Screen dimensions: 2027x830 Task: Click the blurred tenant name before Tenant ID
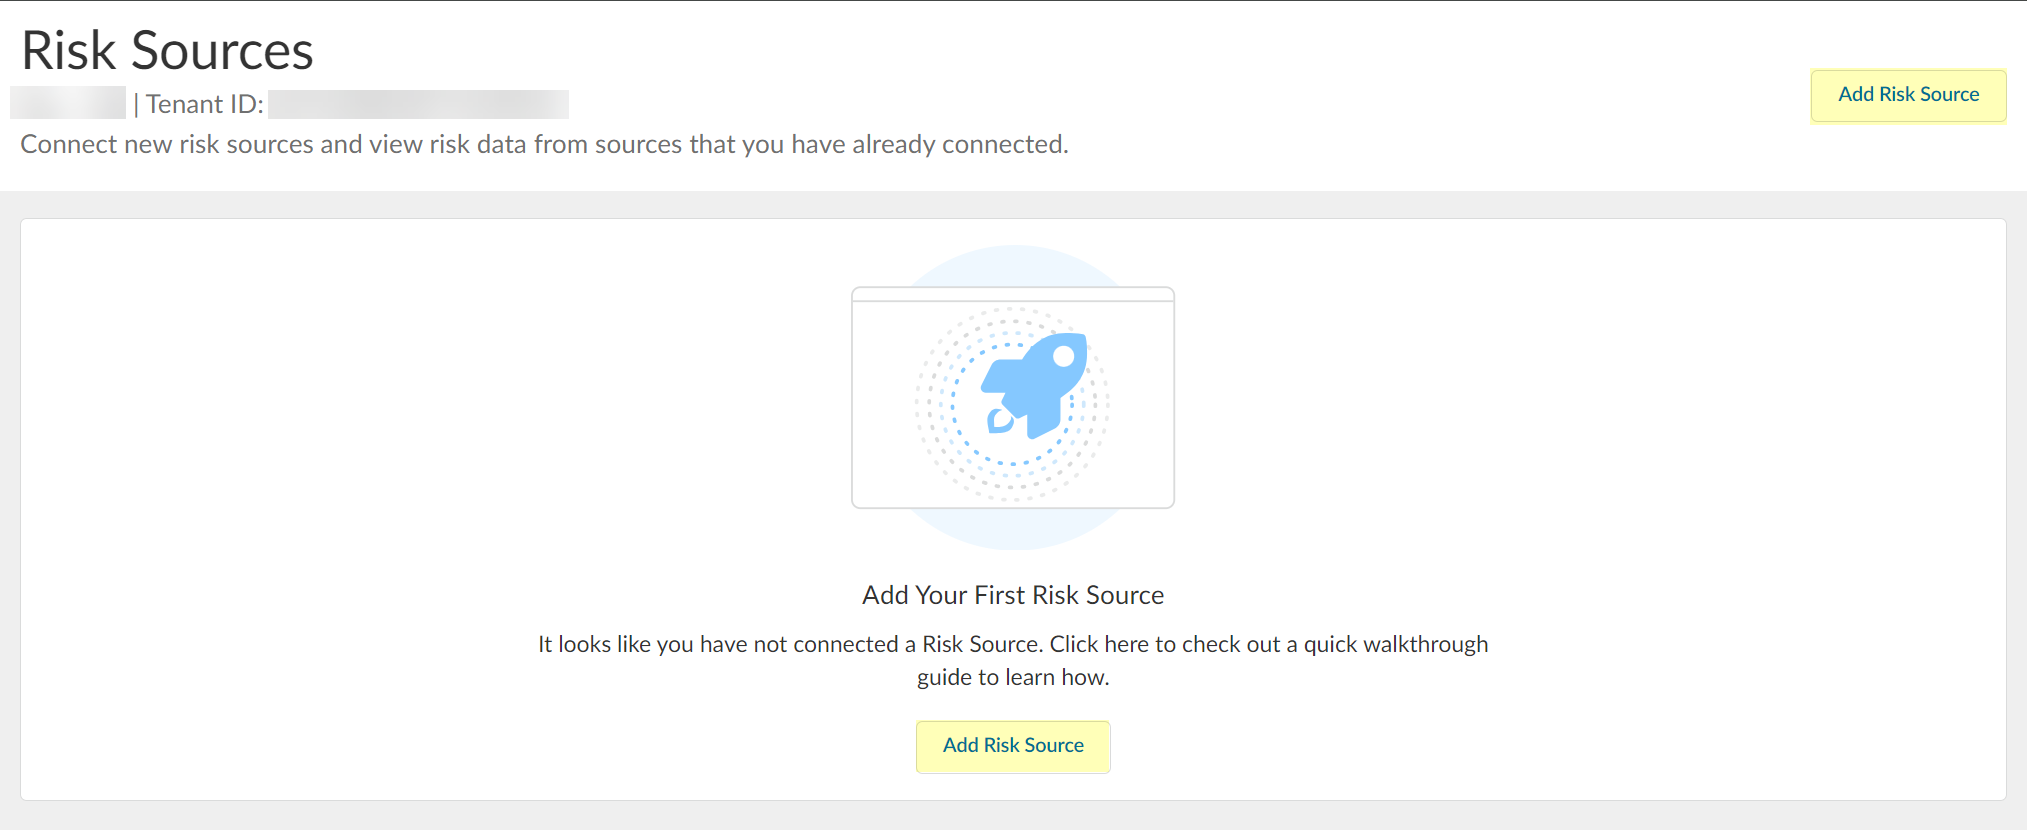pyautogui.click(x=68, y=104)
